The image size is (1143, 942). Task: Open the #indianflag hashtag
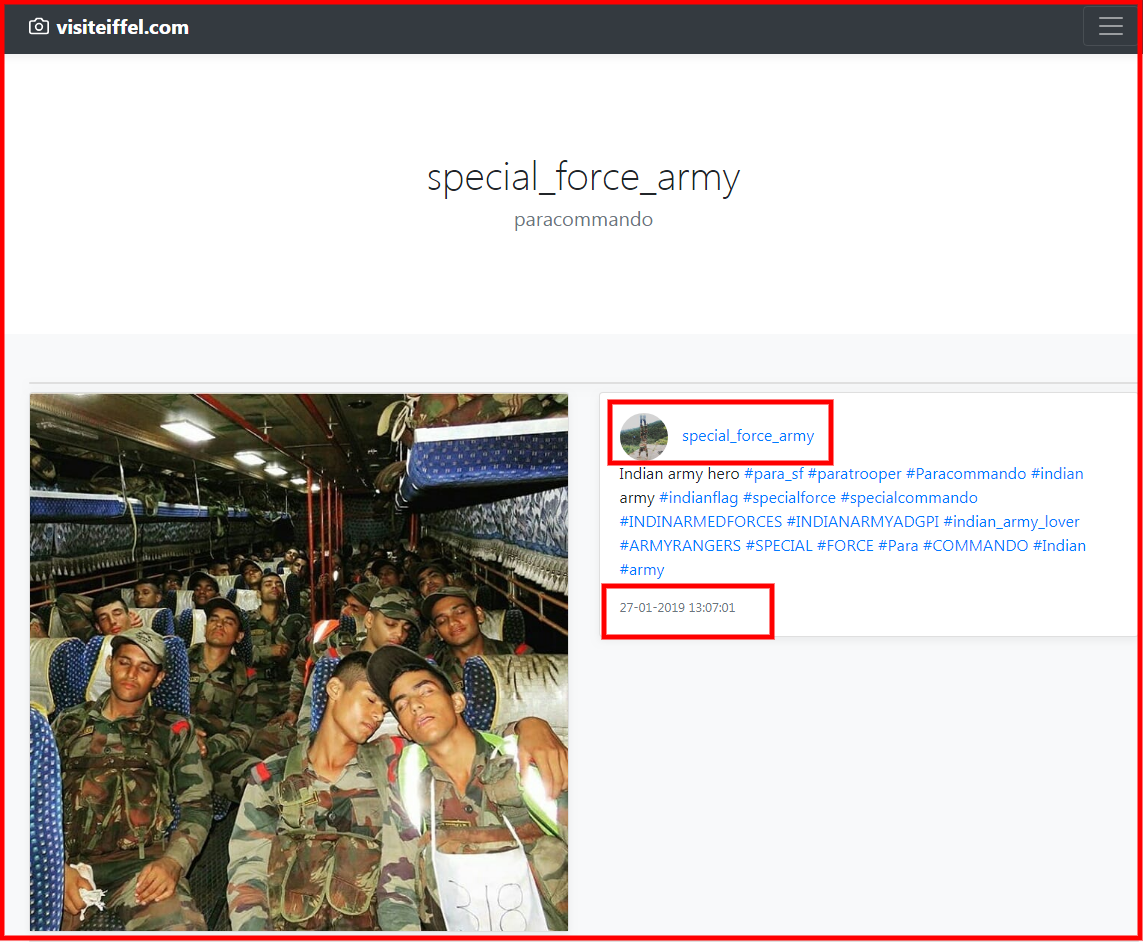click(698, 498)
